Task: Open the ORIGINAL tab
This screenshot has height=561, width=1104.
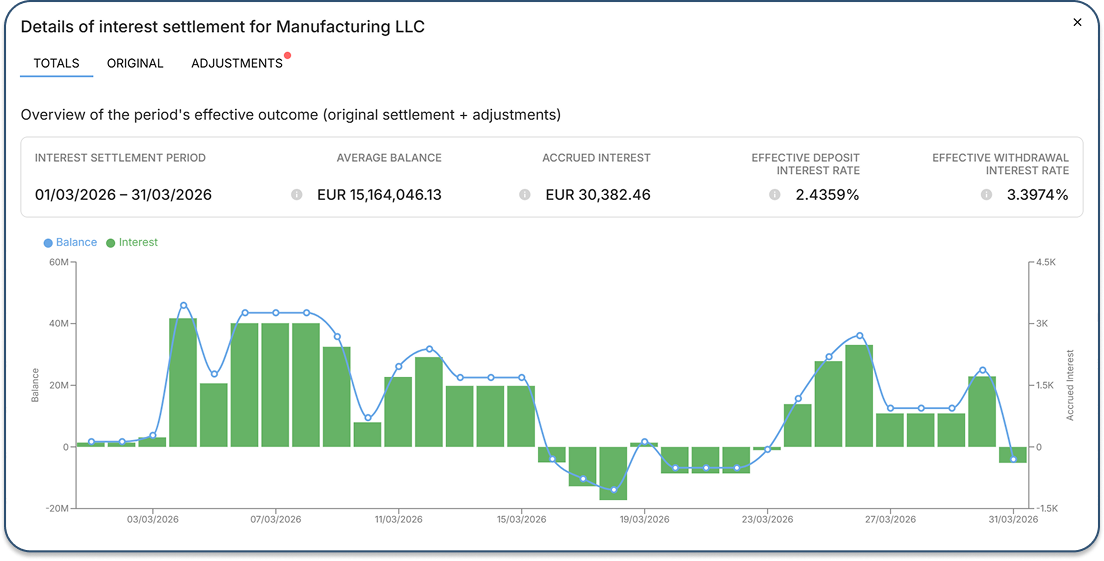Action: [135, 63]
